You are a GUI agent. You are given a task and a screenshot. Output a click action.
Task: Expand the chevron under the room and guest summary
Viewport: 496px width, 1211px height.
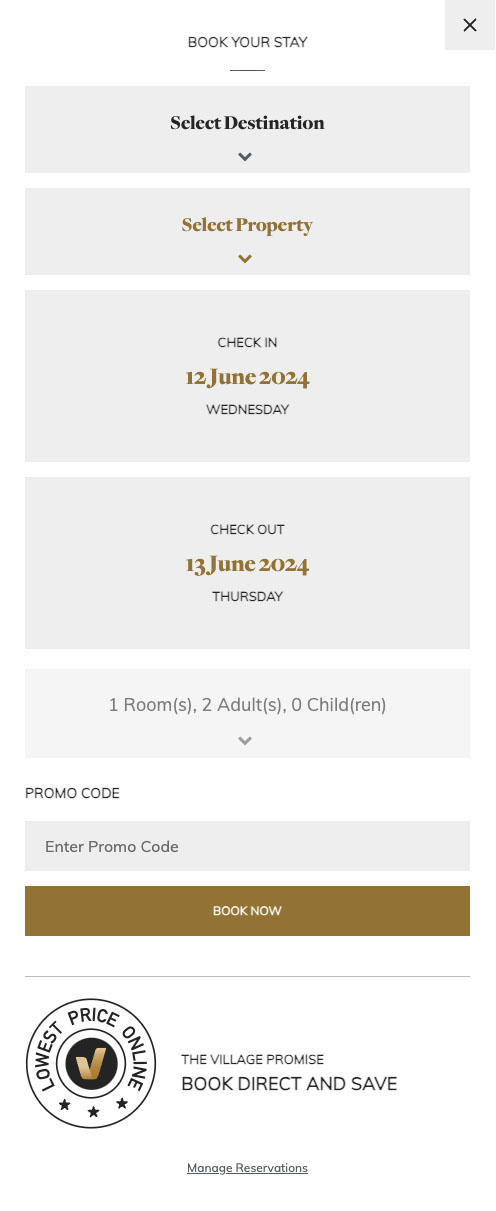(x=245, y=741)
